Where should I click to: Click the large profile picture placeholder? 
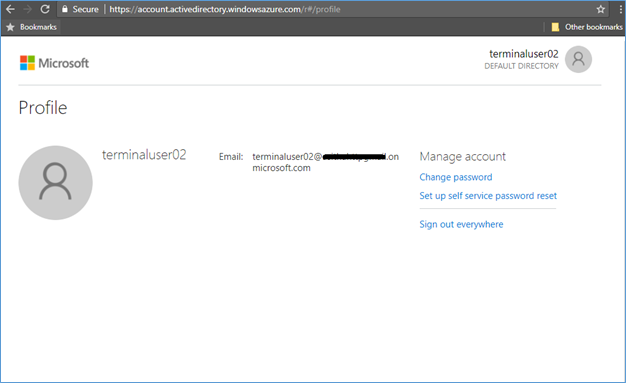[55, 183]
